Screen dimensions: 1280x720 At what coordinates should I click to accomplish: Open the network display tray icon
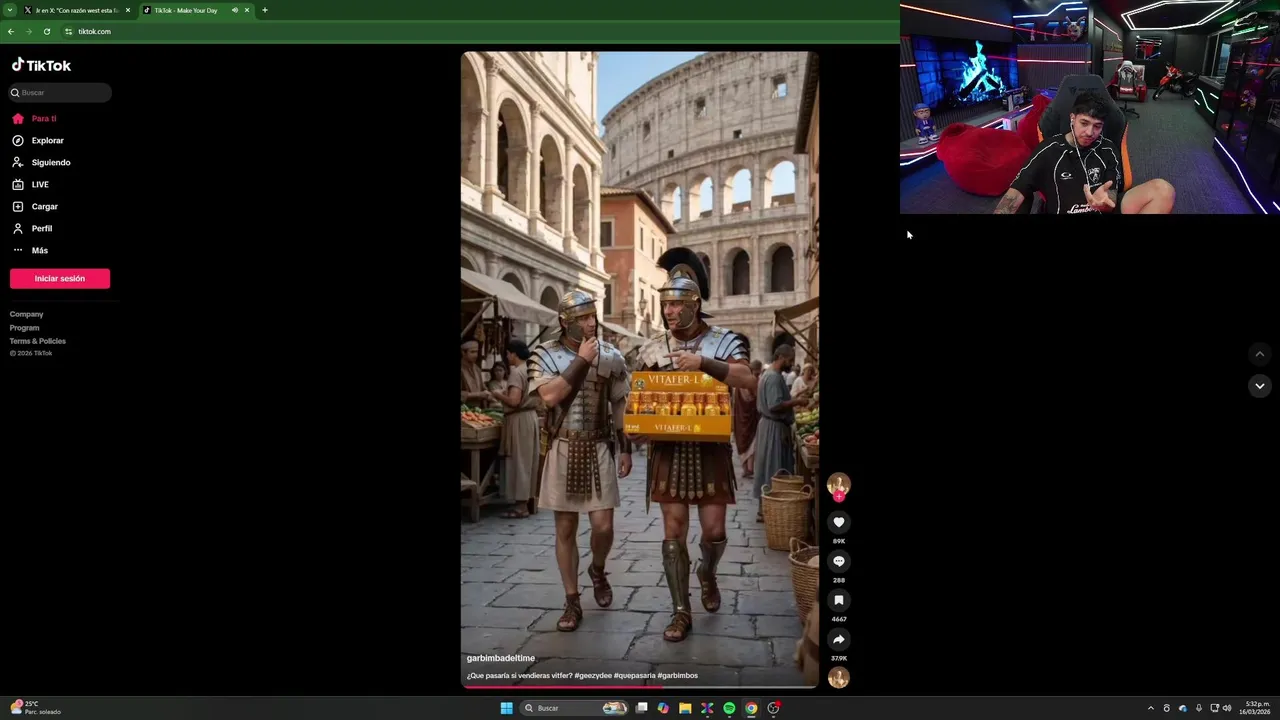click(1214, 708)
